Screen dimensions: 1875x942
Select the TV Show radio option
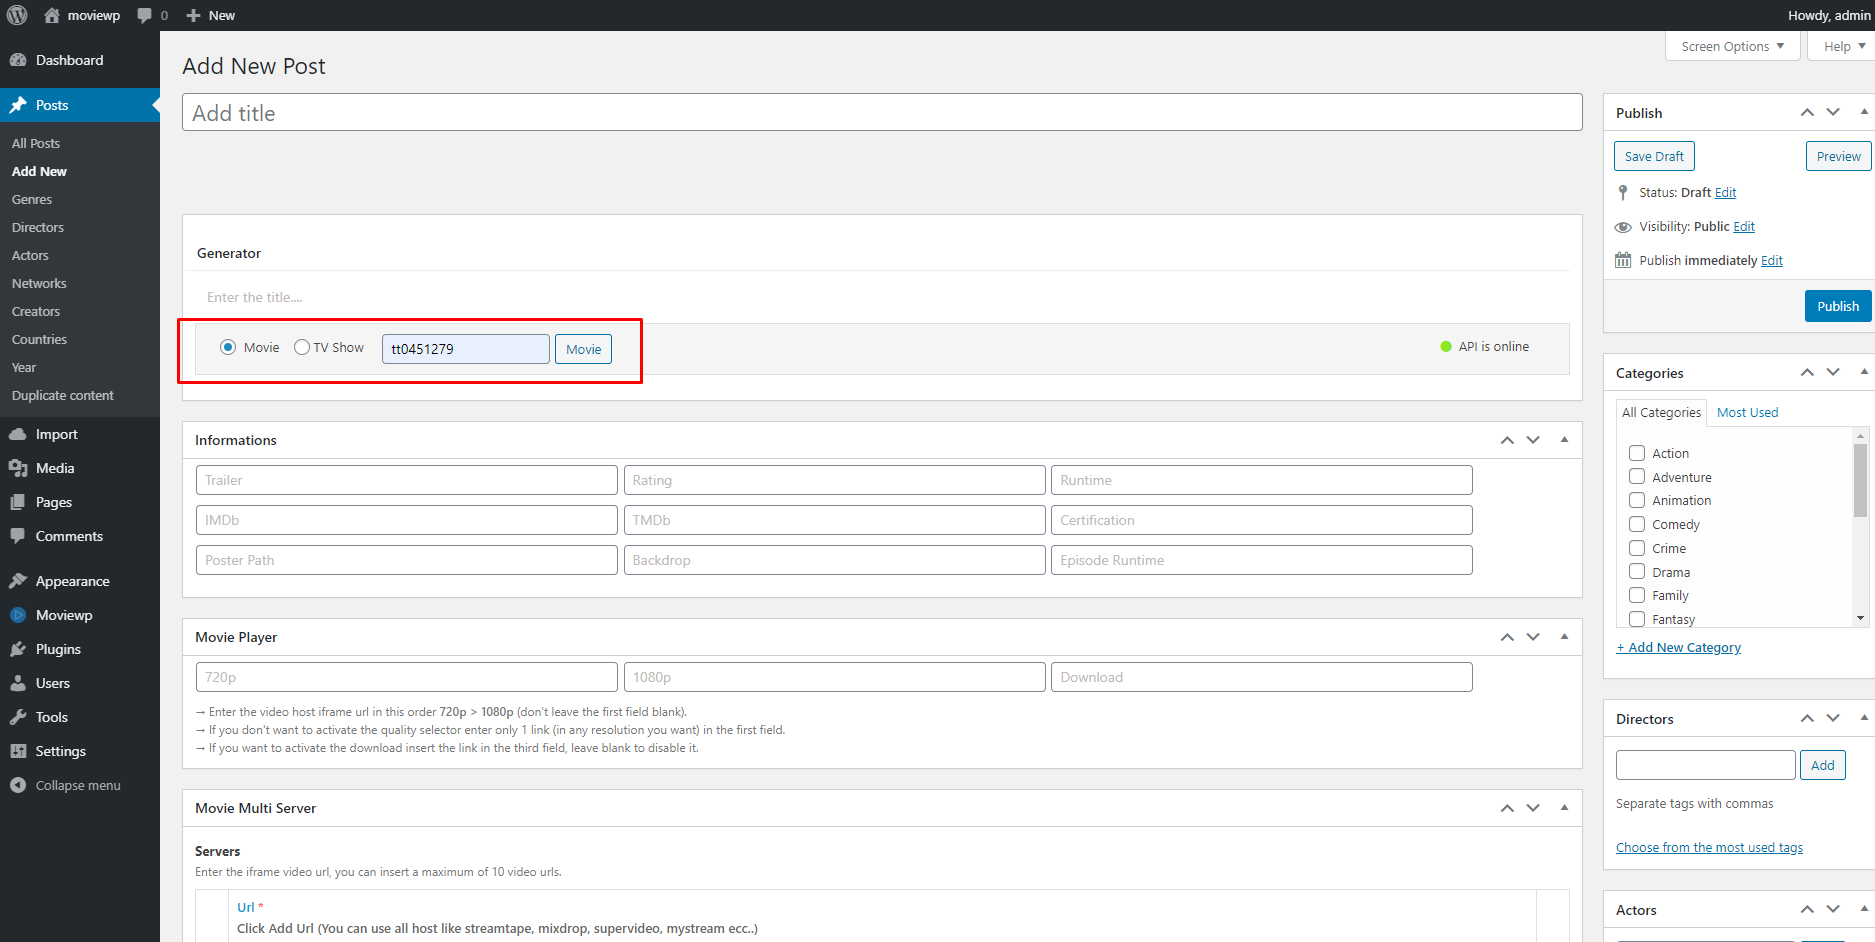coord(302,347)
